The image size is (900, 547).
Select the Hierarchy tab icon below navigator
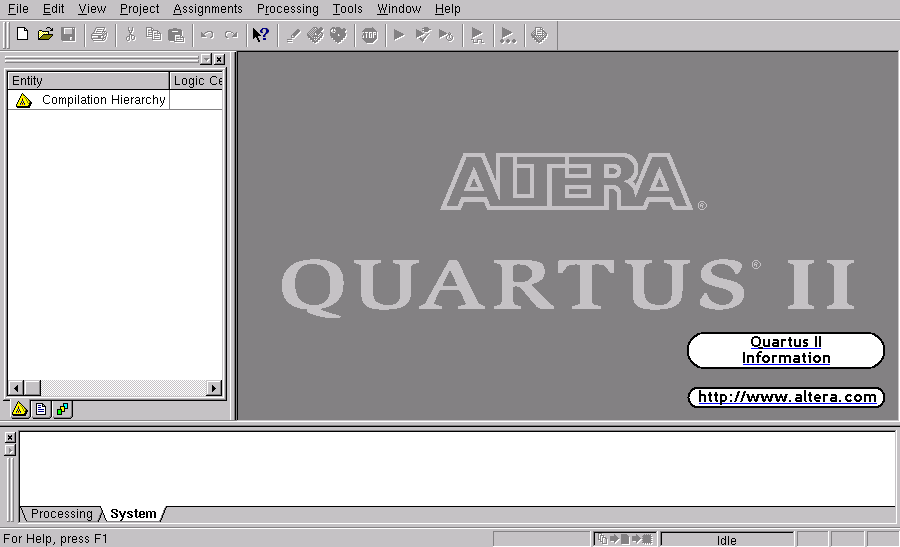20,409
